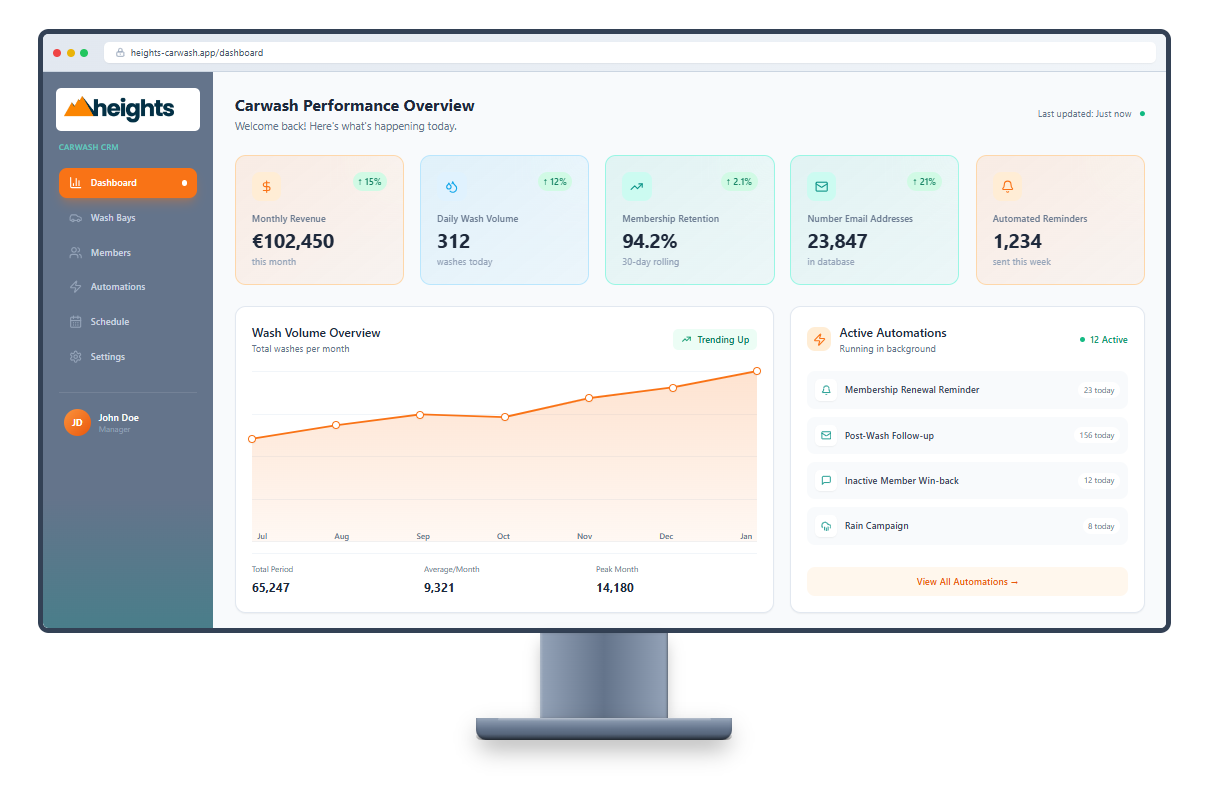Click the January data point on the wash chart
The height and width of the screenshot is (799, 1220).
(x=756, y=370)
